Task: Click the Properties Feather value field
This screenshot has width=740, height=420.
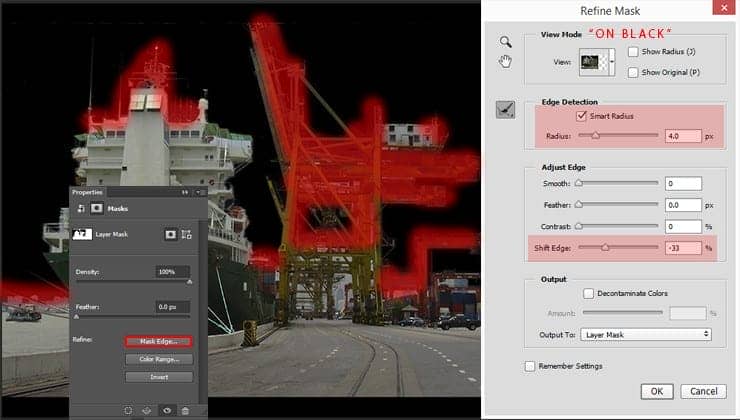Action: [172, 307]
